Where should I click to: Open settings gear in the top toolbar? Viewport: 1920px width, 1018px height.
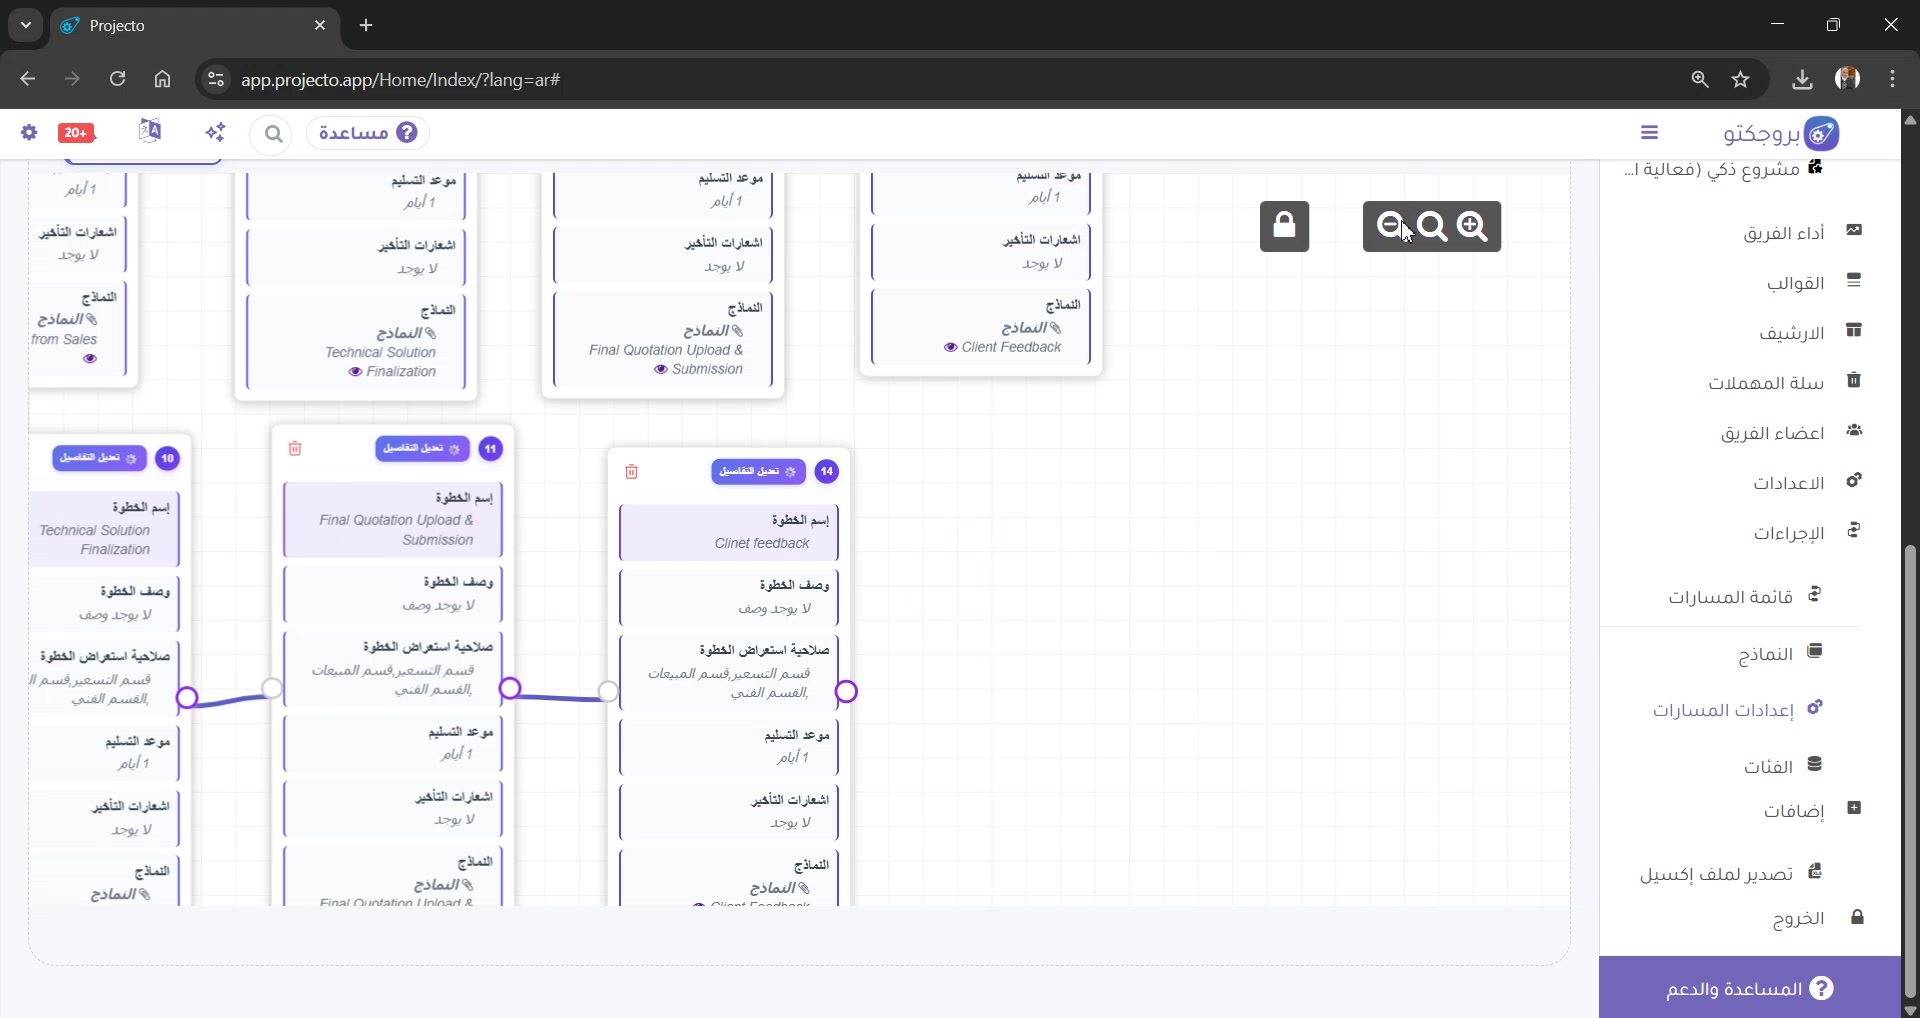click(x=29, y=132)
